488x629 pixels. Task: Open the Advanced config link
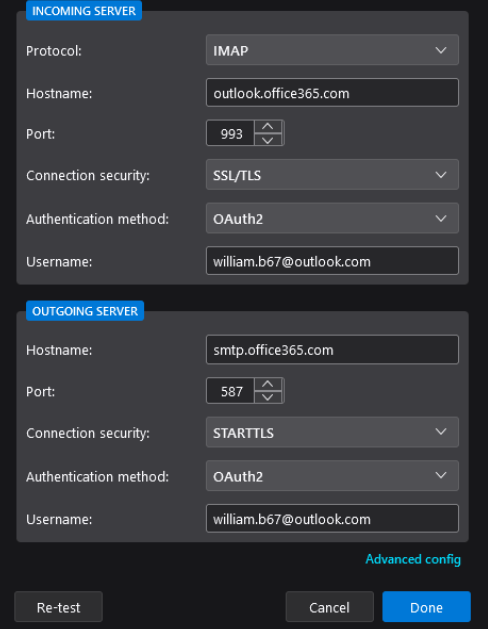pos(413,559)
